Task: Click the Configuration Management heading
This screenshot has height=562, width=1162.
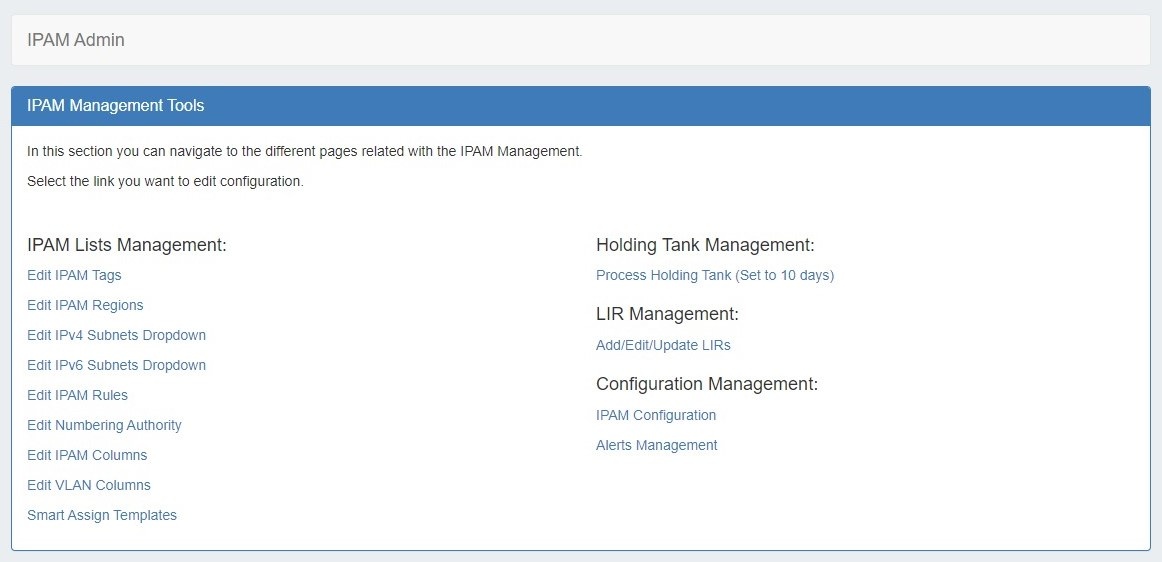Action: (x=706, y=384)
